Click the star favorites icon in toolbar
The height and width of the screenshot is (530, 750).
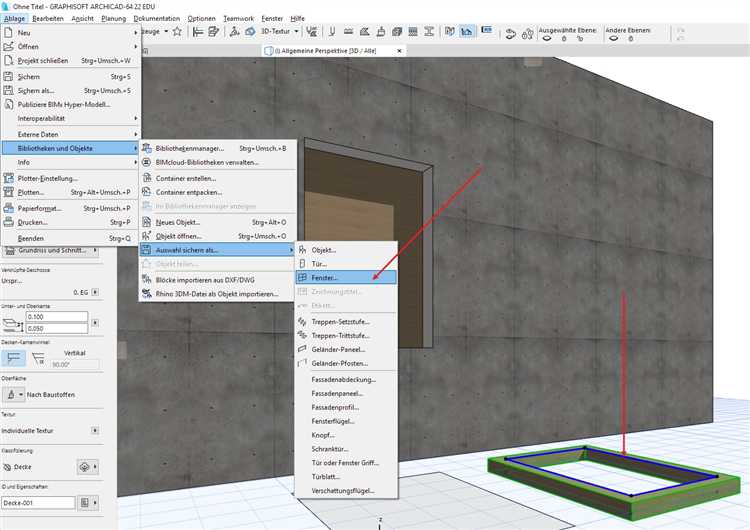pyautogui.click(x=177, y=32)
